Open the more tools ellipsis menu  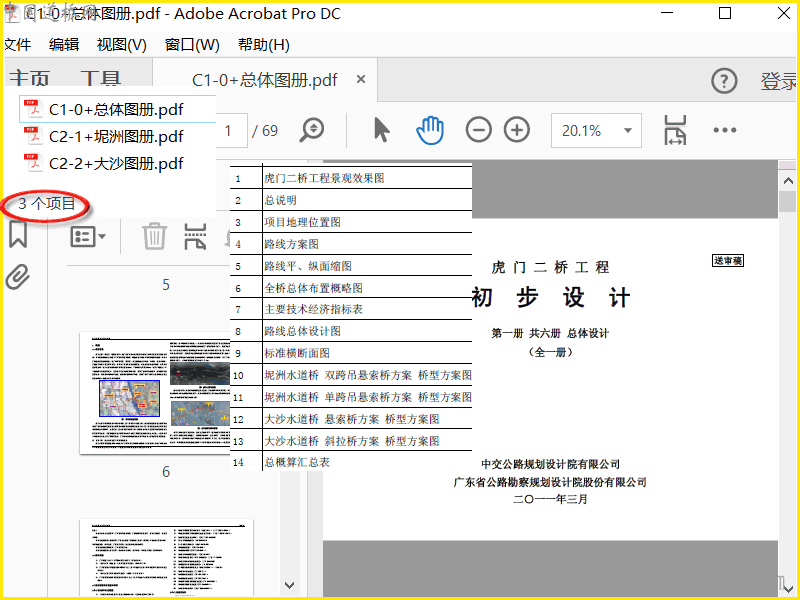click(725, 130)
